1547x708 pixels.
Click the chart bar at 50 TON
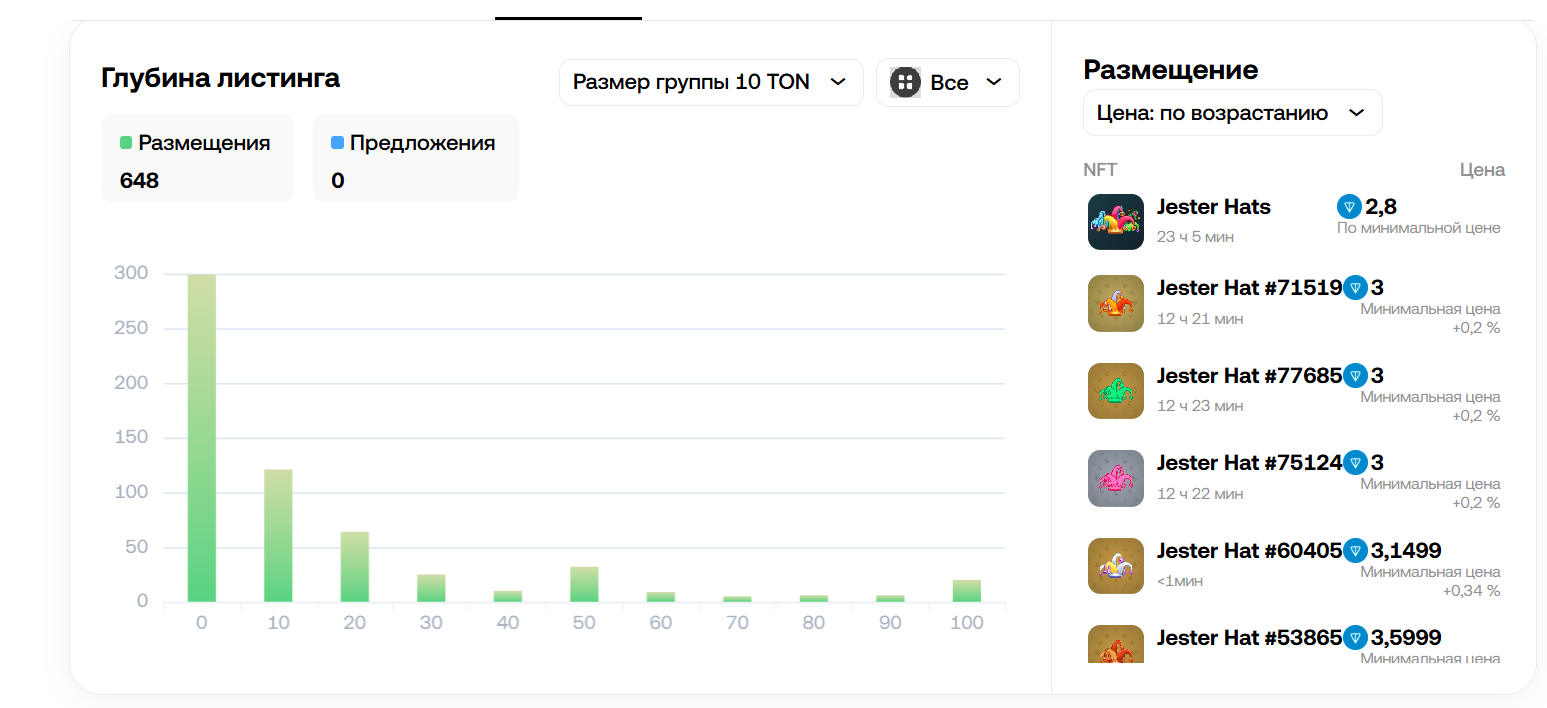point(584,585)
